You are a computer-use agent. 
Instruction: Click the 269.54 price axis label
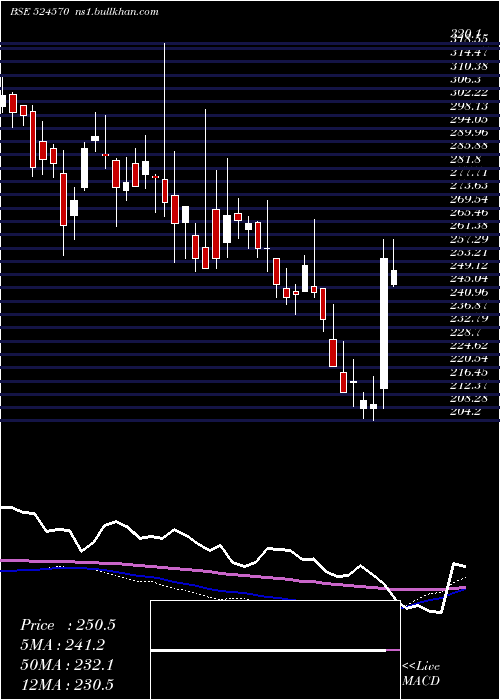coord(468,199)
